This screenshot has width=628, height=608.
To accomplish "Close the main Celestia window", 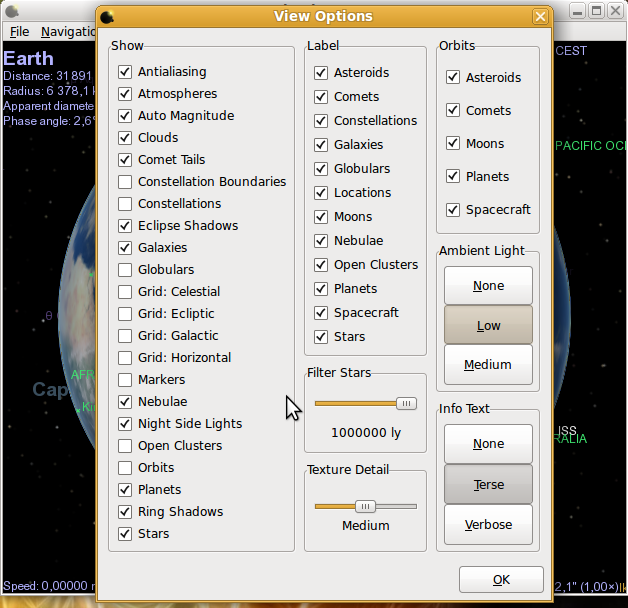I will (x=616, y=11).
